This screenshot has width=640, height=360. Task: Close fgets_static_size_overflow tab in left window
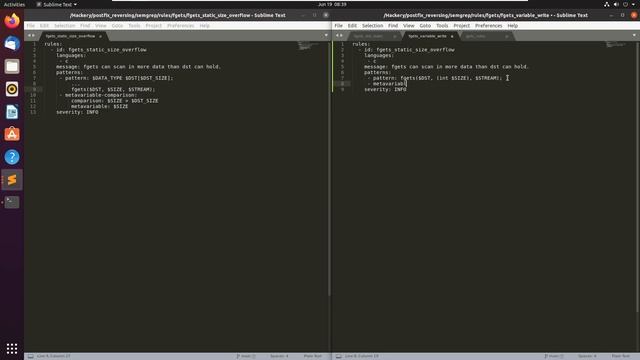(100, 36)
